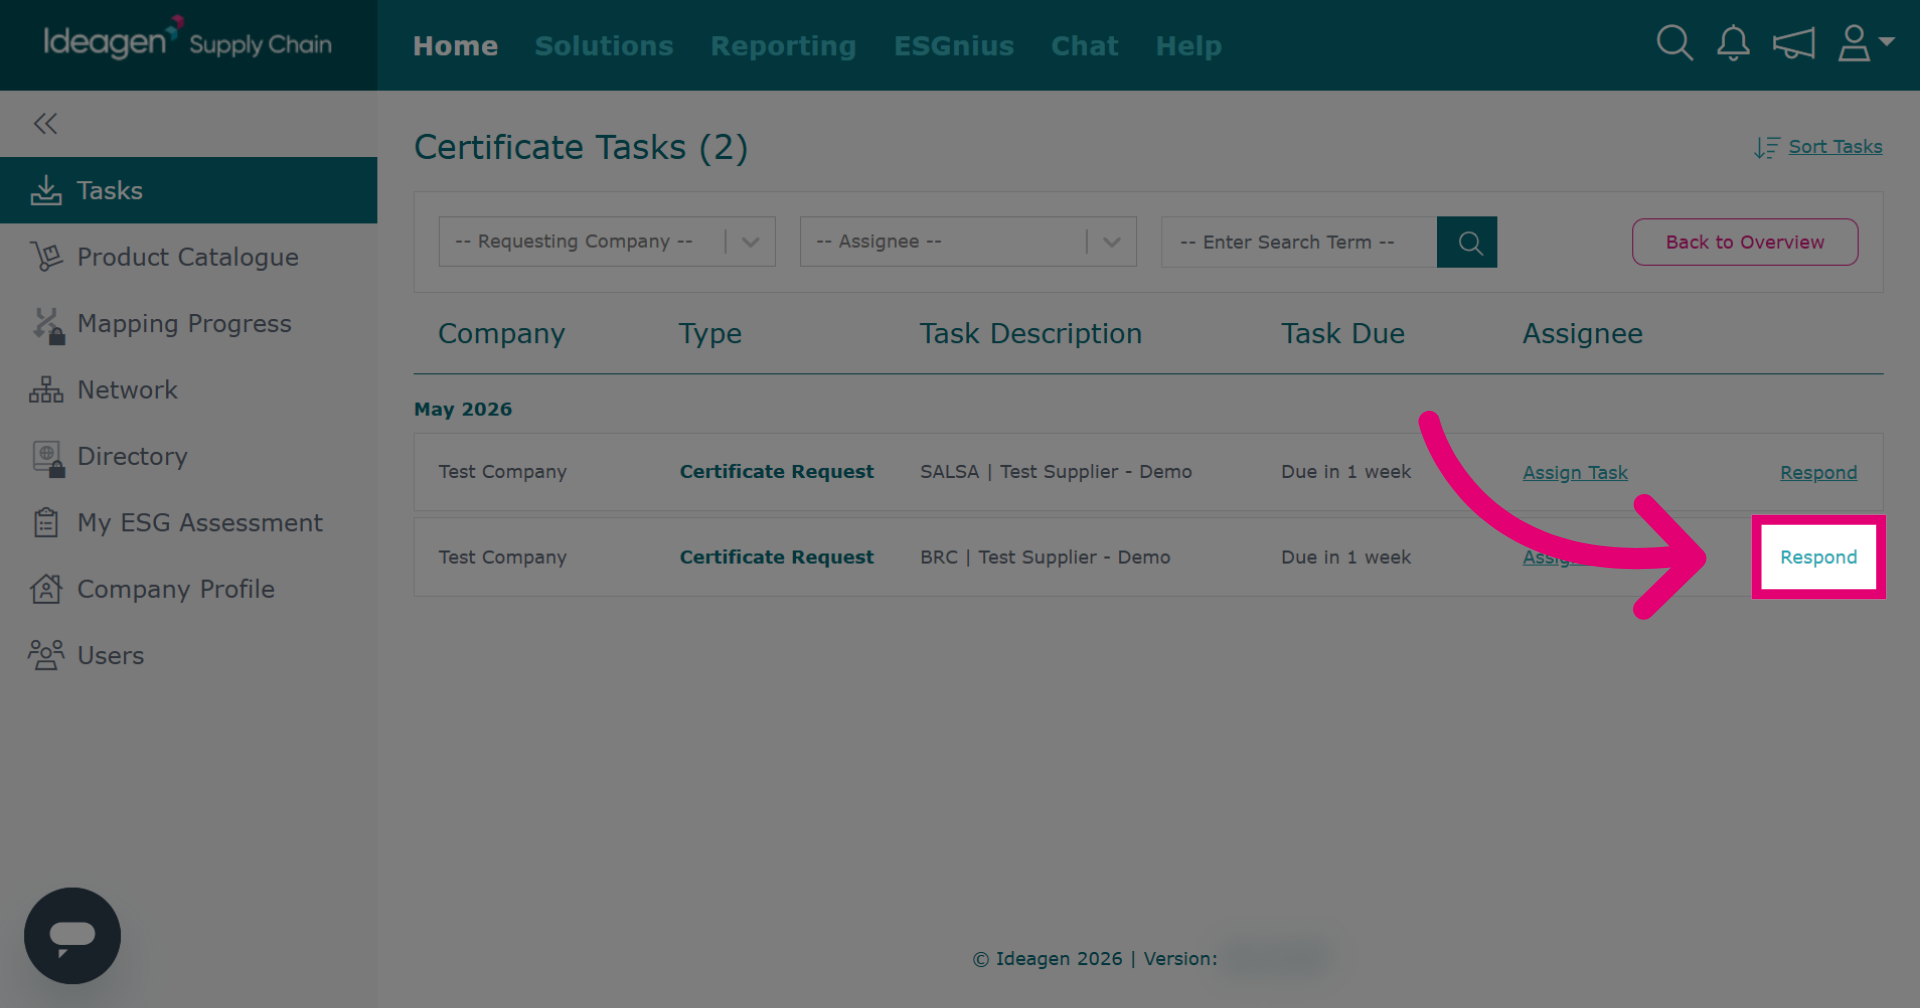
Task: Open the Home menu
Action: (x=455, y=46)
